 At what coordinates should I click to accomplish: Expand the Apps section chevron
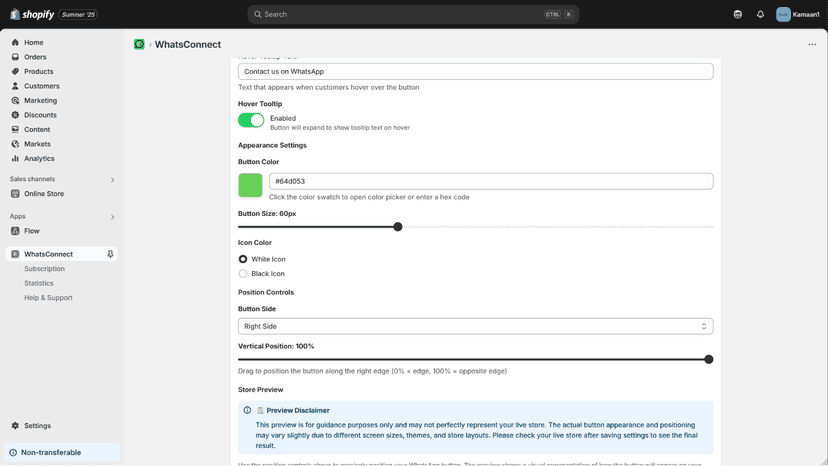tap(112, 217)
